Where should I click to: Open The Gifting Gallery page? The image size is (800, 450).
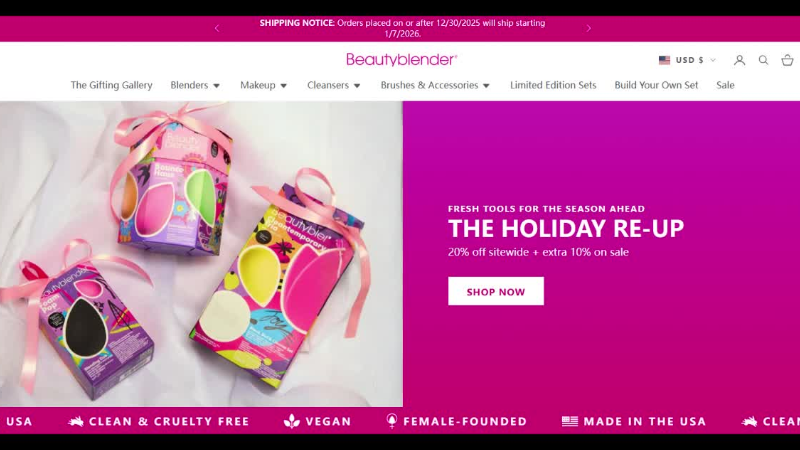111,85
